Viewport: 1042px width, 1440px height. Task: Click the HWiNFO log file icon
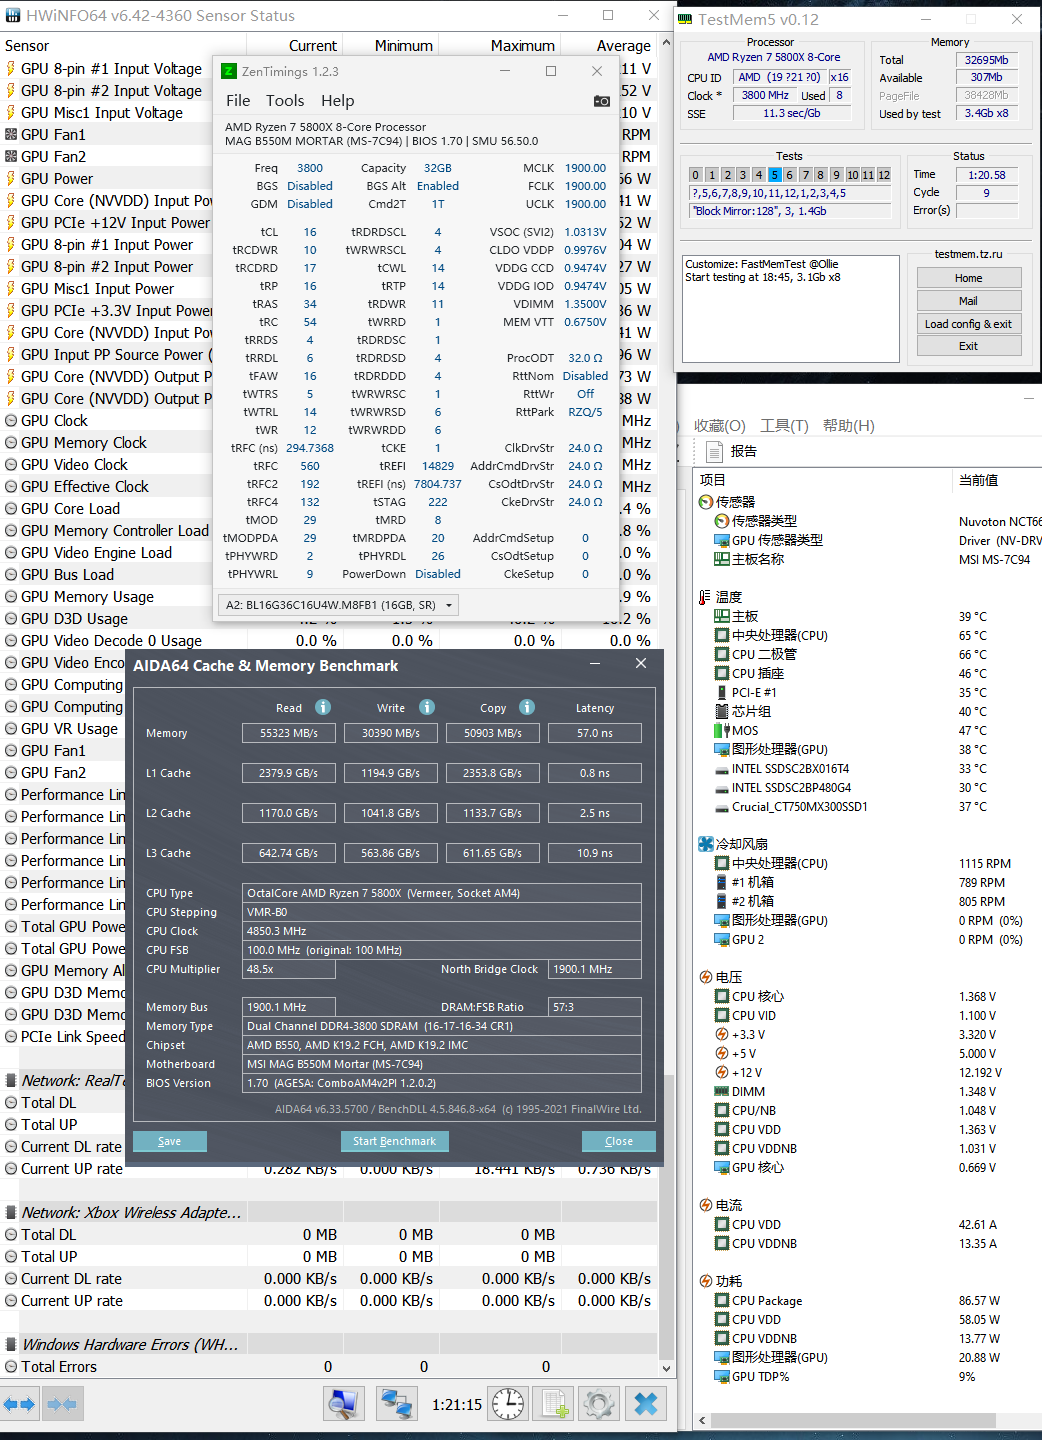(x=555, y=1404)
